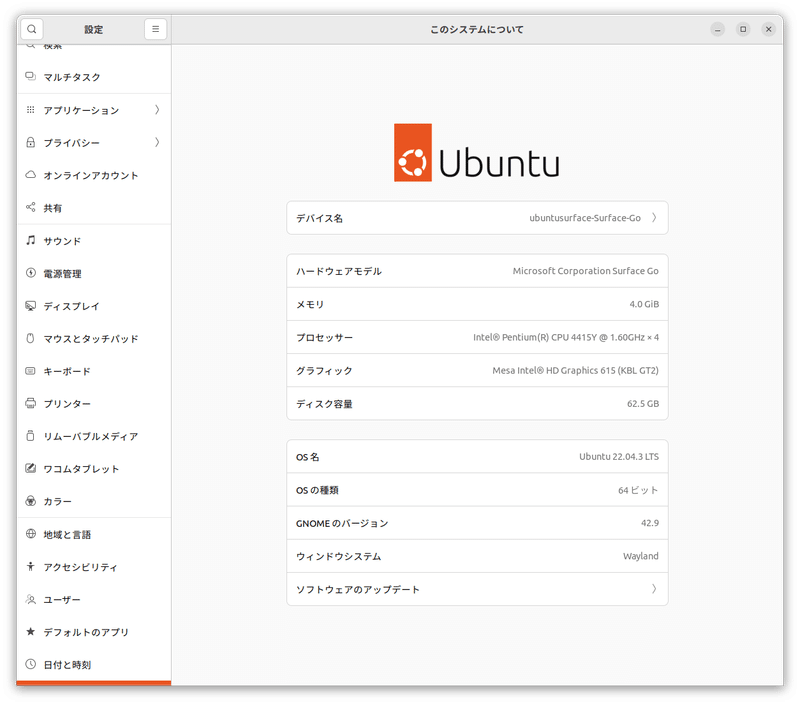
Task: Click the 電源管理 power icon
Action: pyautogui.click(x=31, y=273)
